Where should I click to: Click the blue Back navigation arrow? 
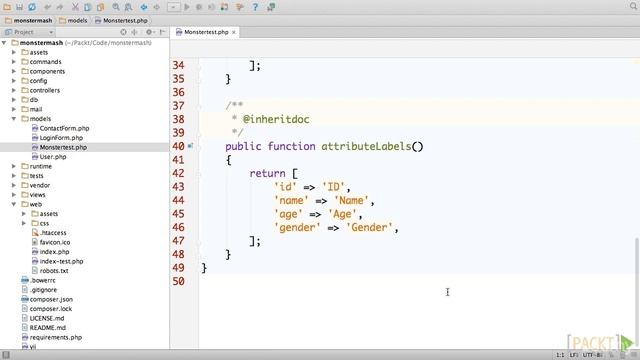(144, 7)
